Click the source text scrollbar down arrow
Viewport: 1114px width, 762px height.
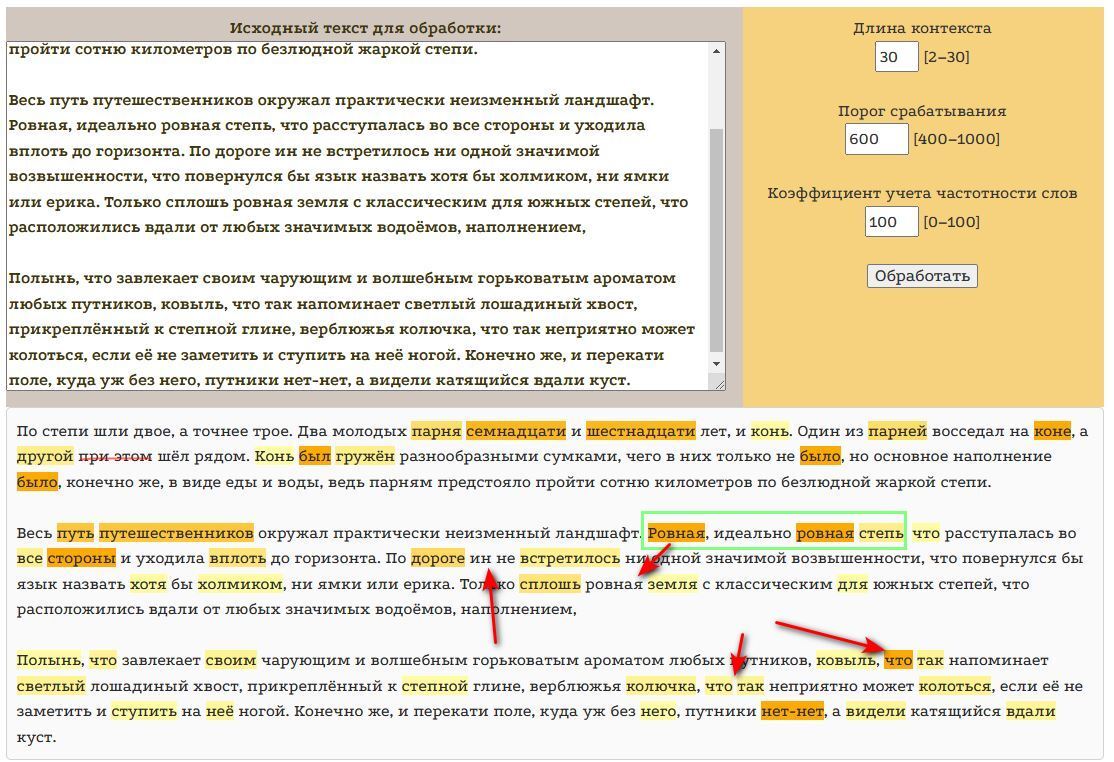[716, 364]
